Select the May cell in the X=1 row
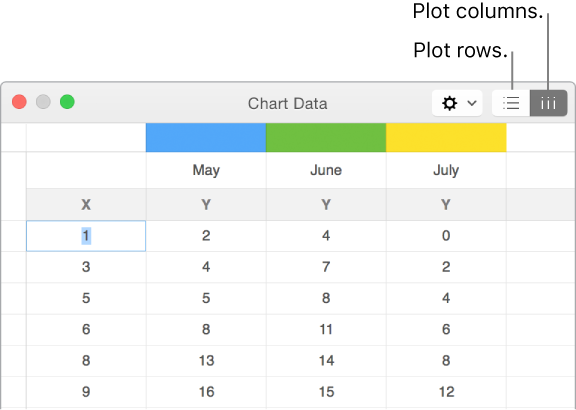The image size is (576, 410). click(x=206, y=236)
